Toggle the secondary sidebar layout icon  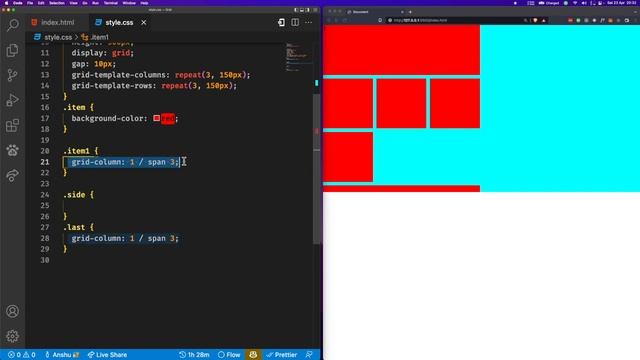pyautogui.click(x=308, y=10)
